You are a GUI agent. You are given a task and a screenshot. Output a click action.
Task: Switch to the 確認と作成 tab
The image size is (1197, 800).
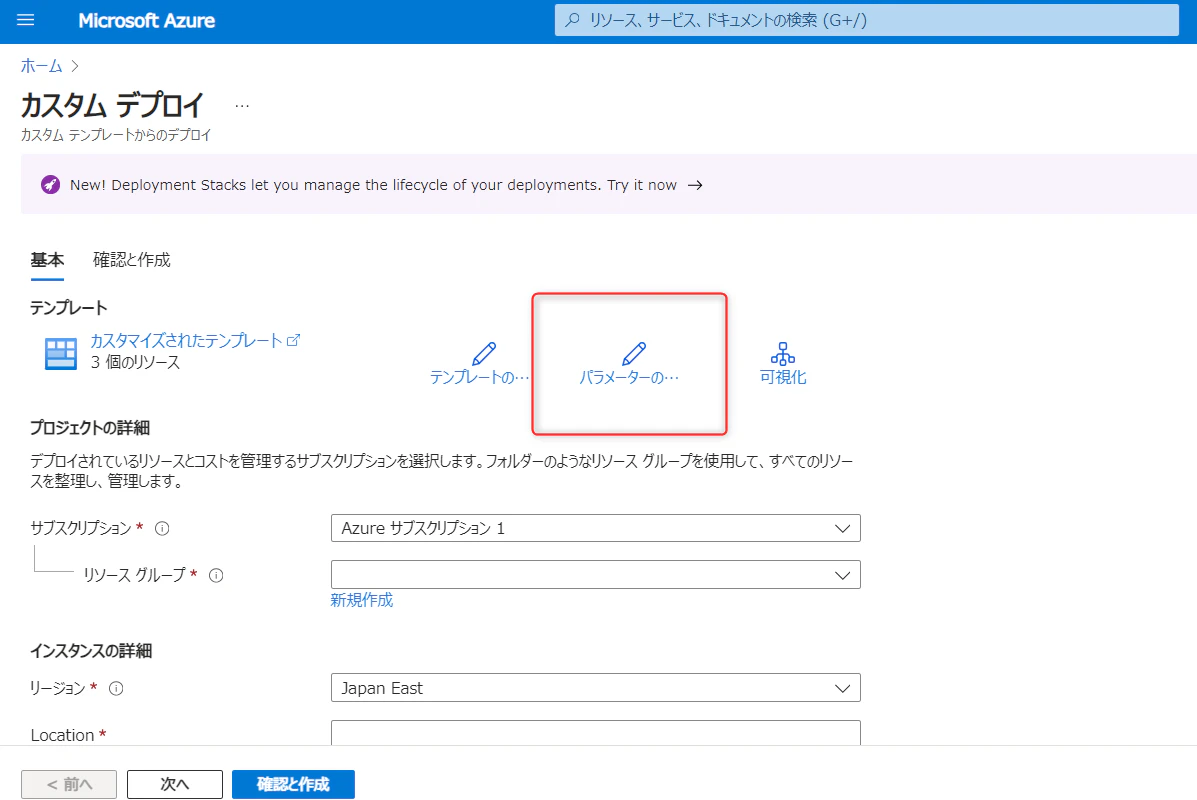(132, 260)
